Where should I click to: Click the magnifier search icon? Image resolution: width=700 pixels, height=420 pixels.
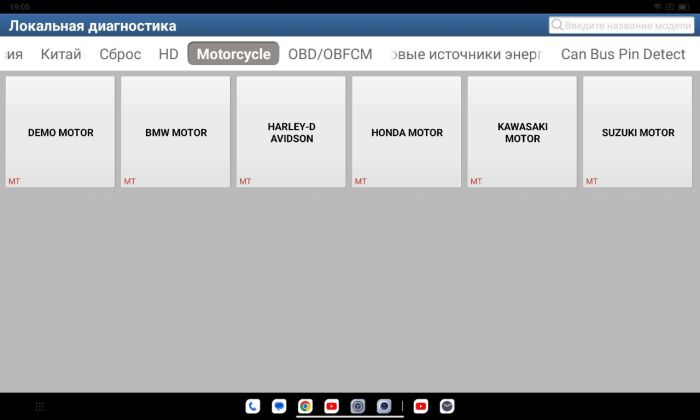[557, 25]
